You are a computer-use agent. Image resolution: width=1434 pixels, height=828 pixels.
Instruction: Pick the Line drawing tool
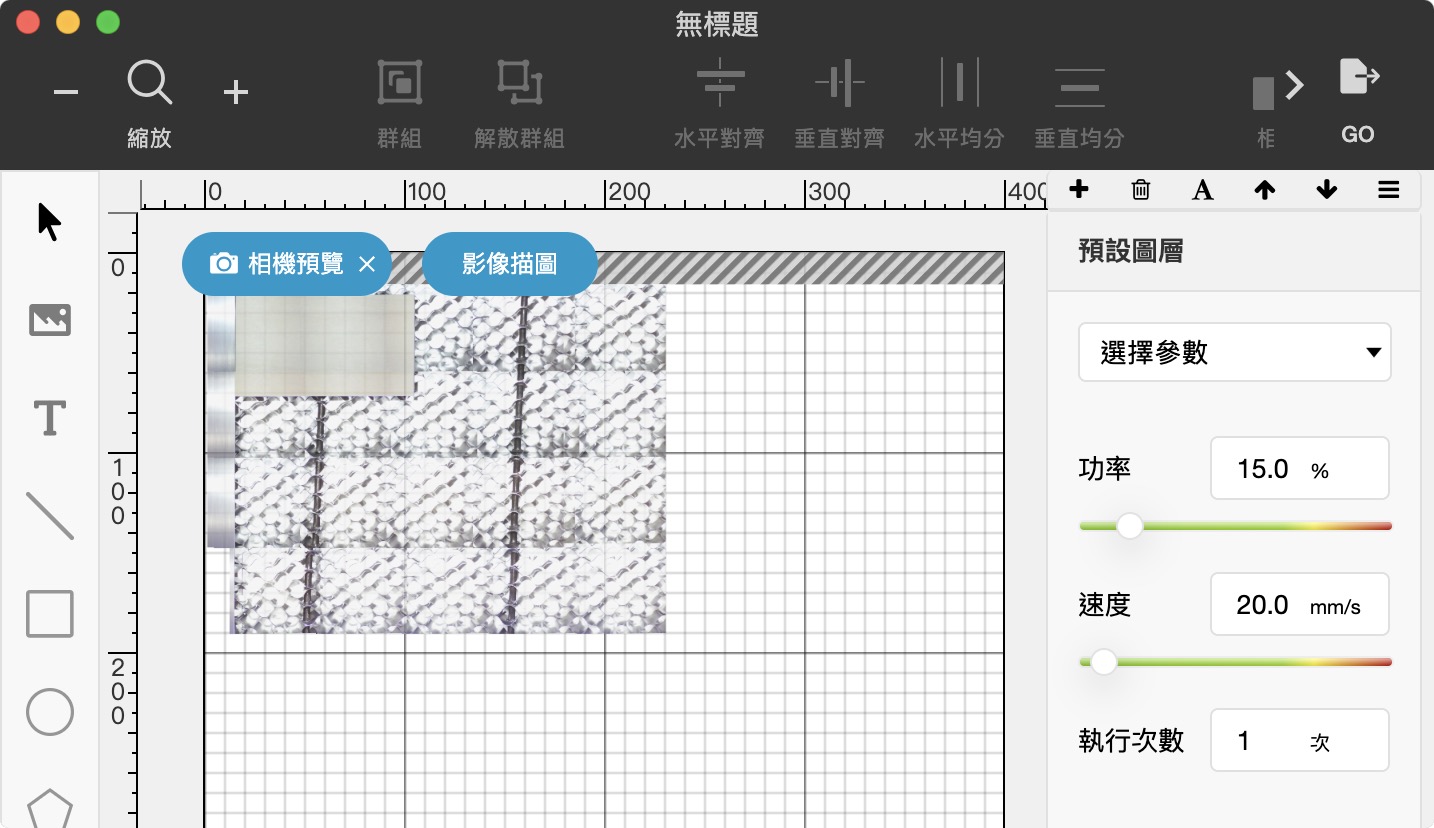pyautogui.click(x=49, y=516)
